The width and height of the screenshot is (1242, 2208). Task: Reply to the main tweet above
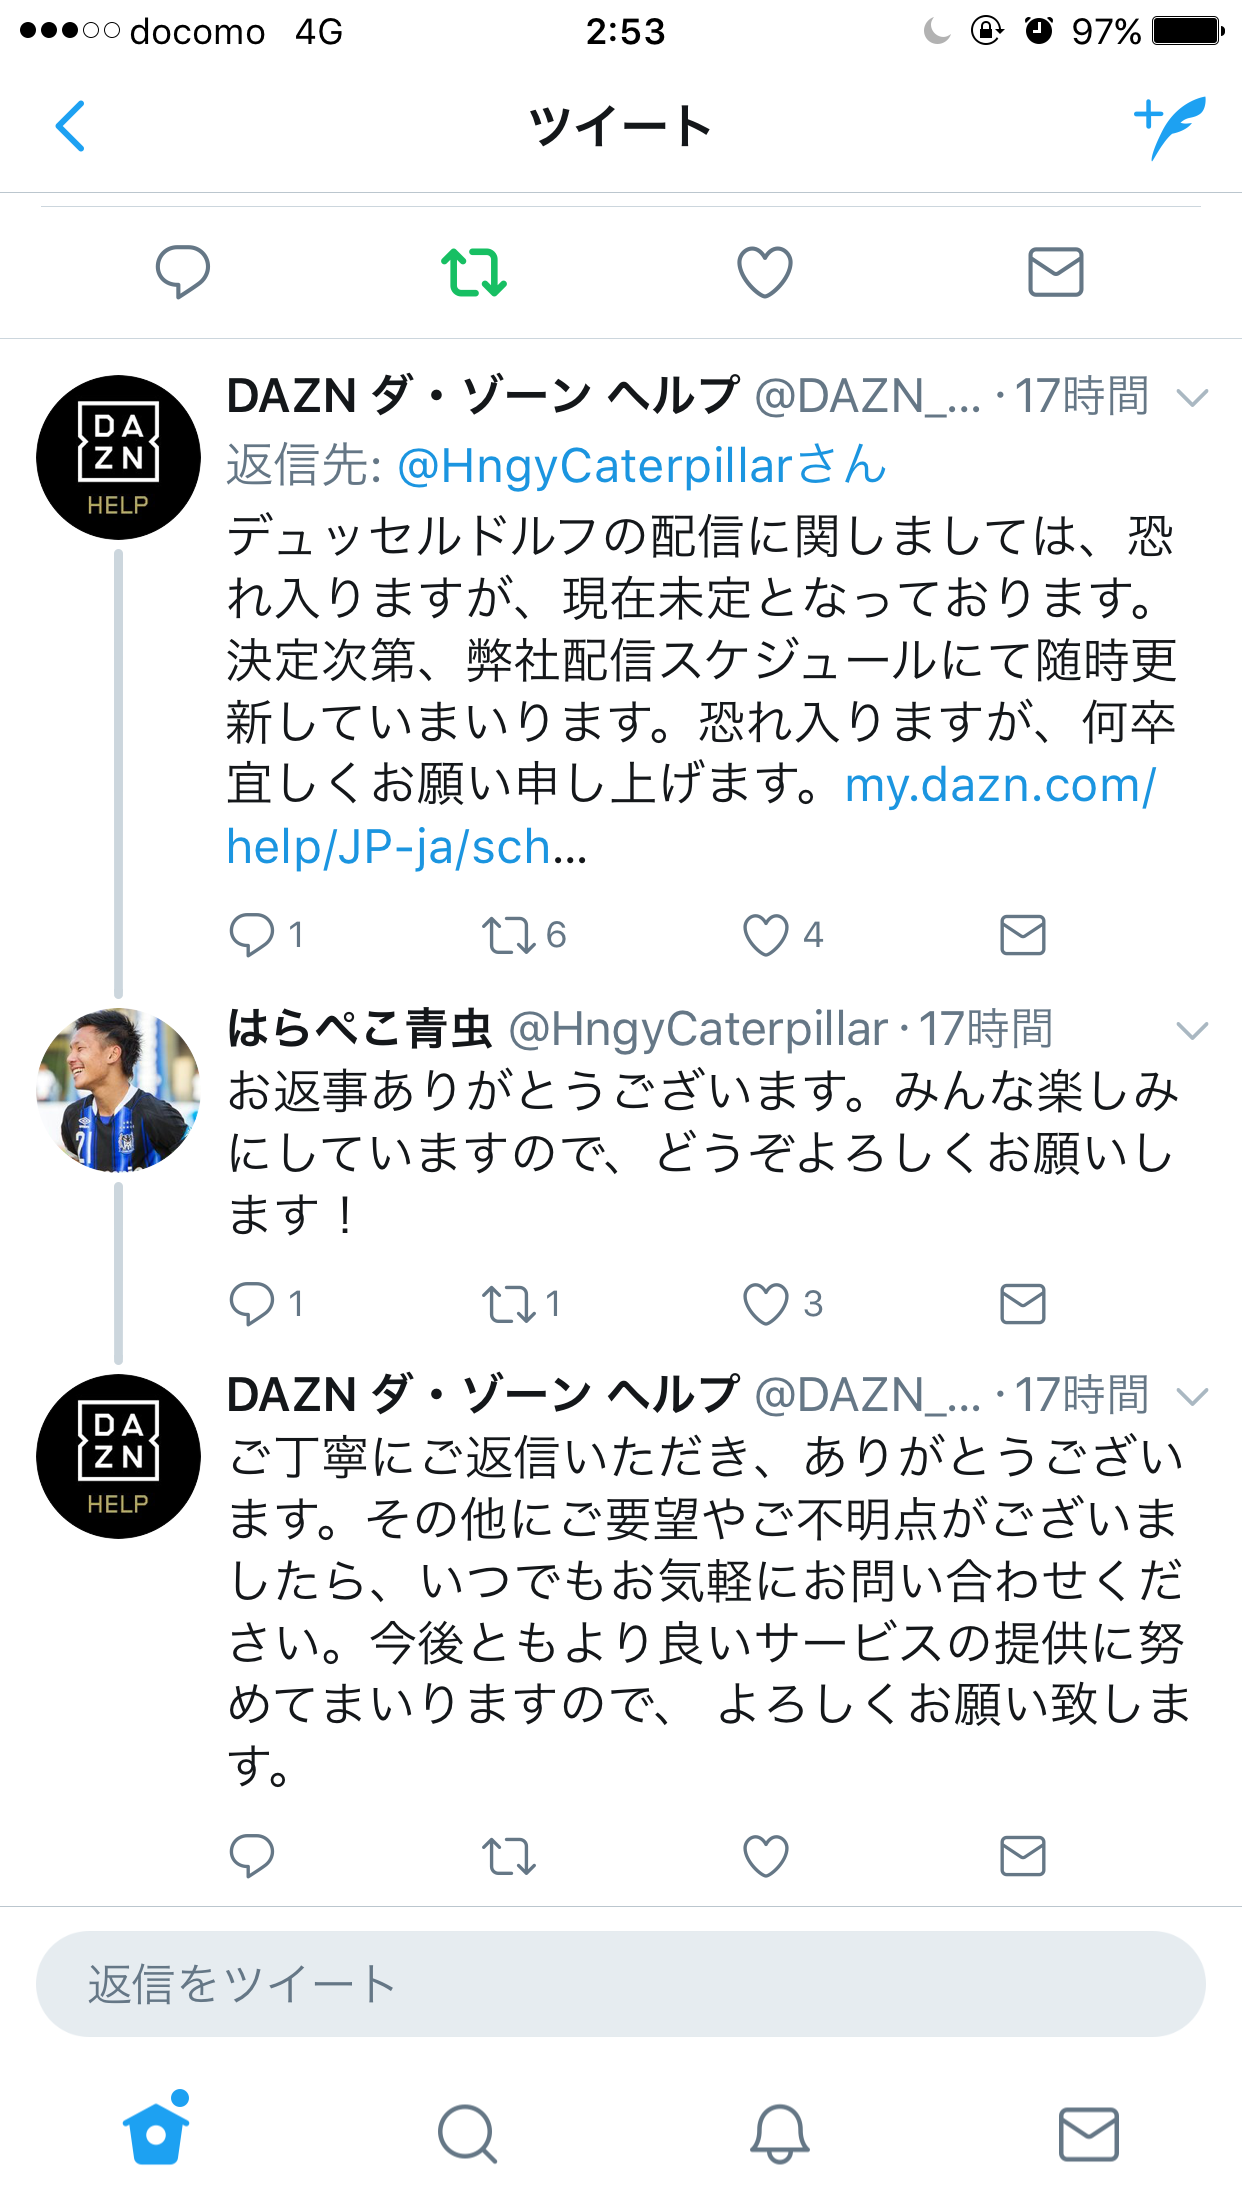click(183, 272)
